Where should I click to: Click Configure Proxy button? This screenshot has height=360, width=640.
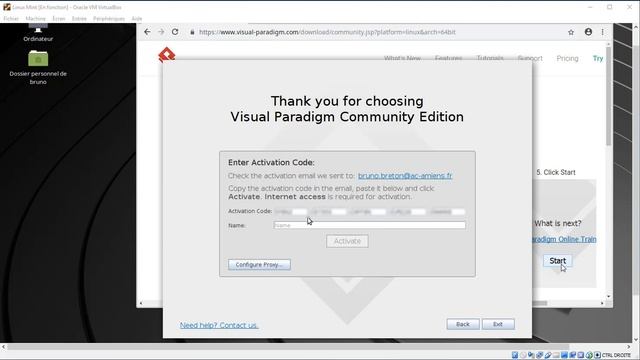pyautogui.click(x=259, y=264)
